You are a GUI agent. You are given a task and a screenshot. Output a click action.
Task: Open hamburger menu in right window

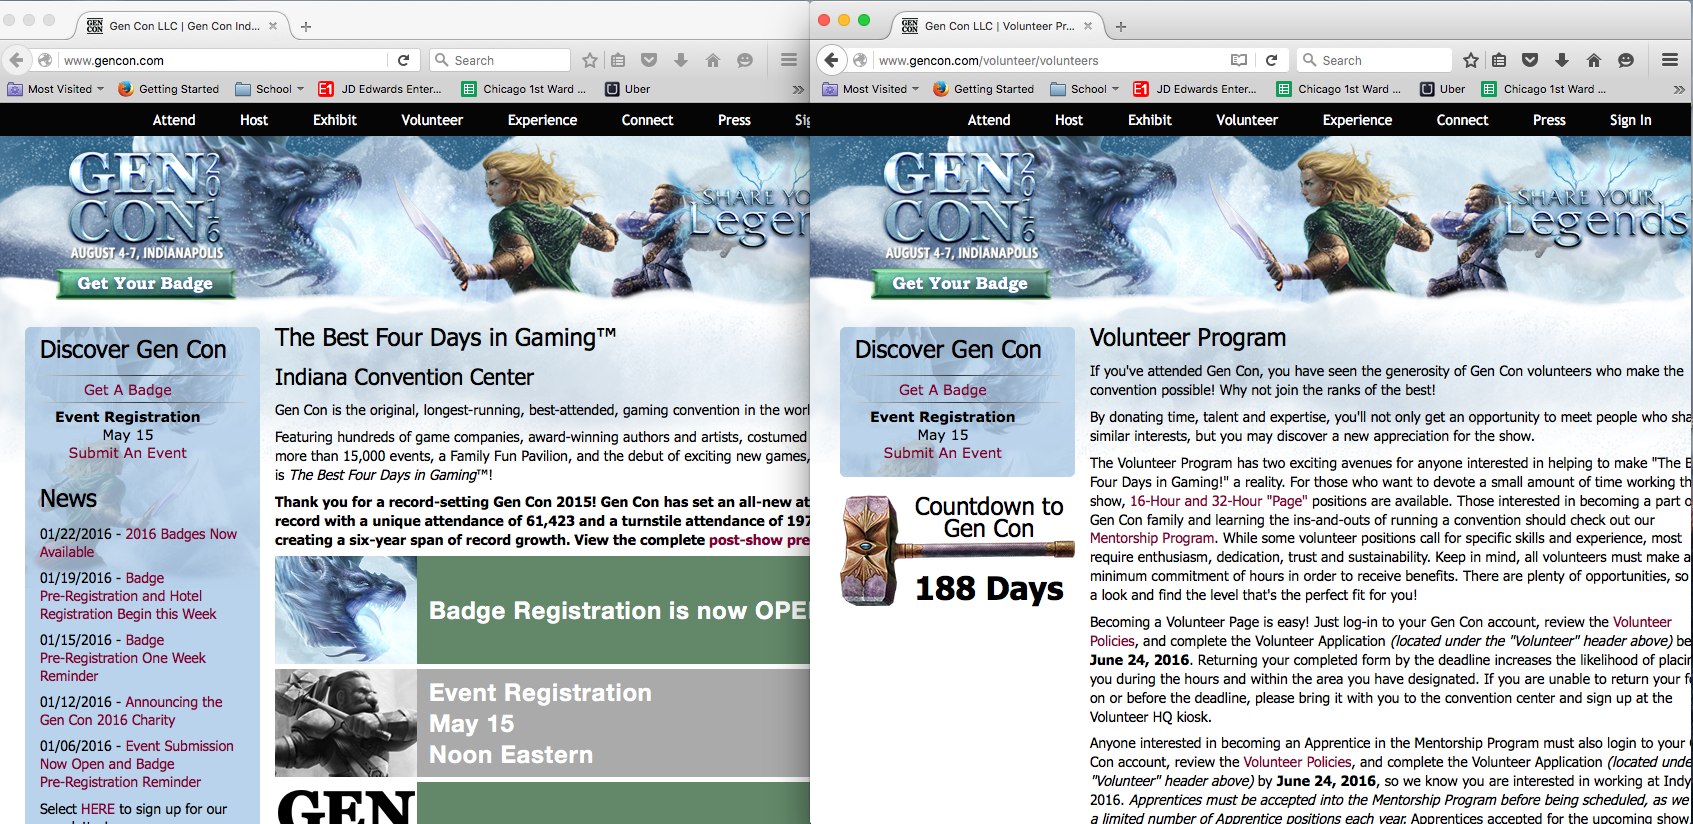[1670, 60]
